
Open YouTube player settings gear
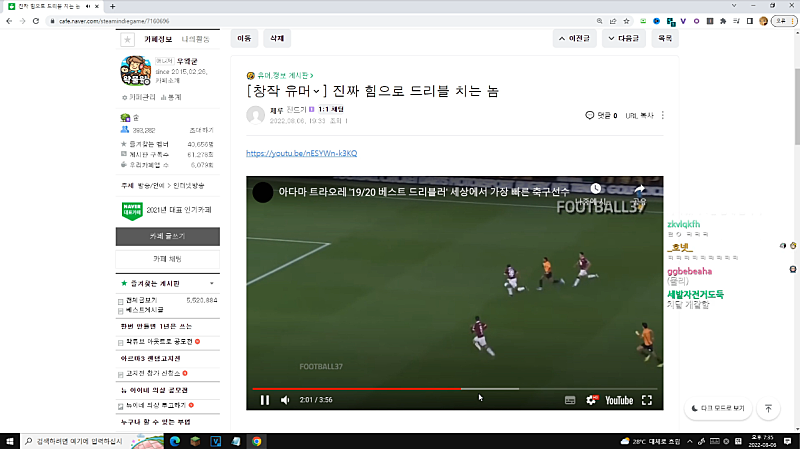coord(591,400)
